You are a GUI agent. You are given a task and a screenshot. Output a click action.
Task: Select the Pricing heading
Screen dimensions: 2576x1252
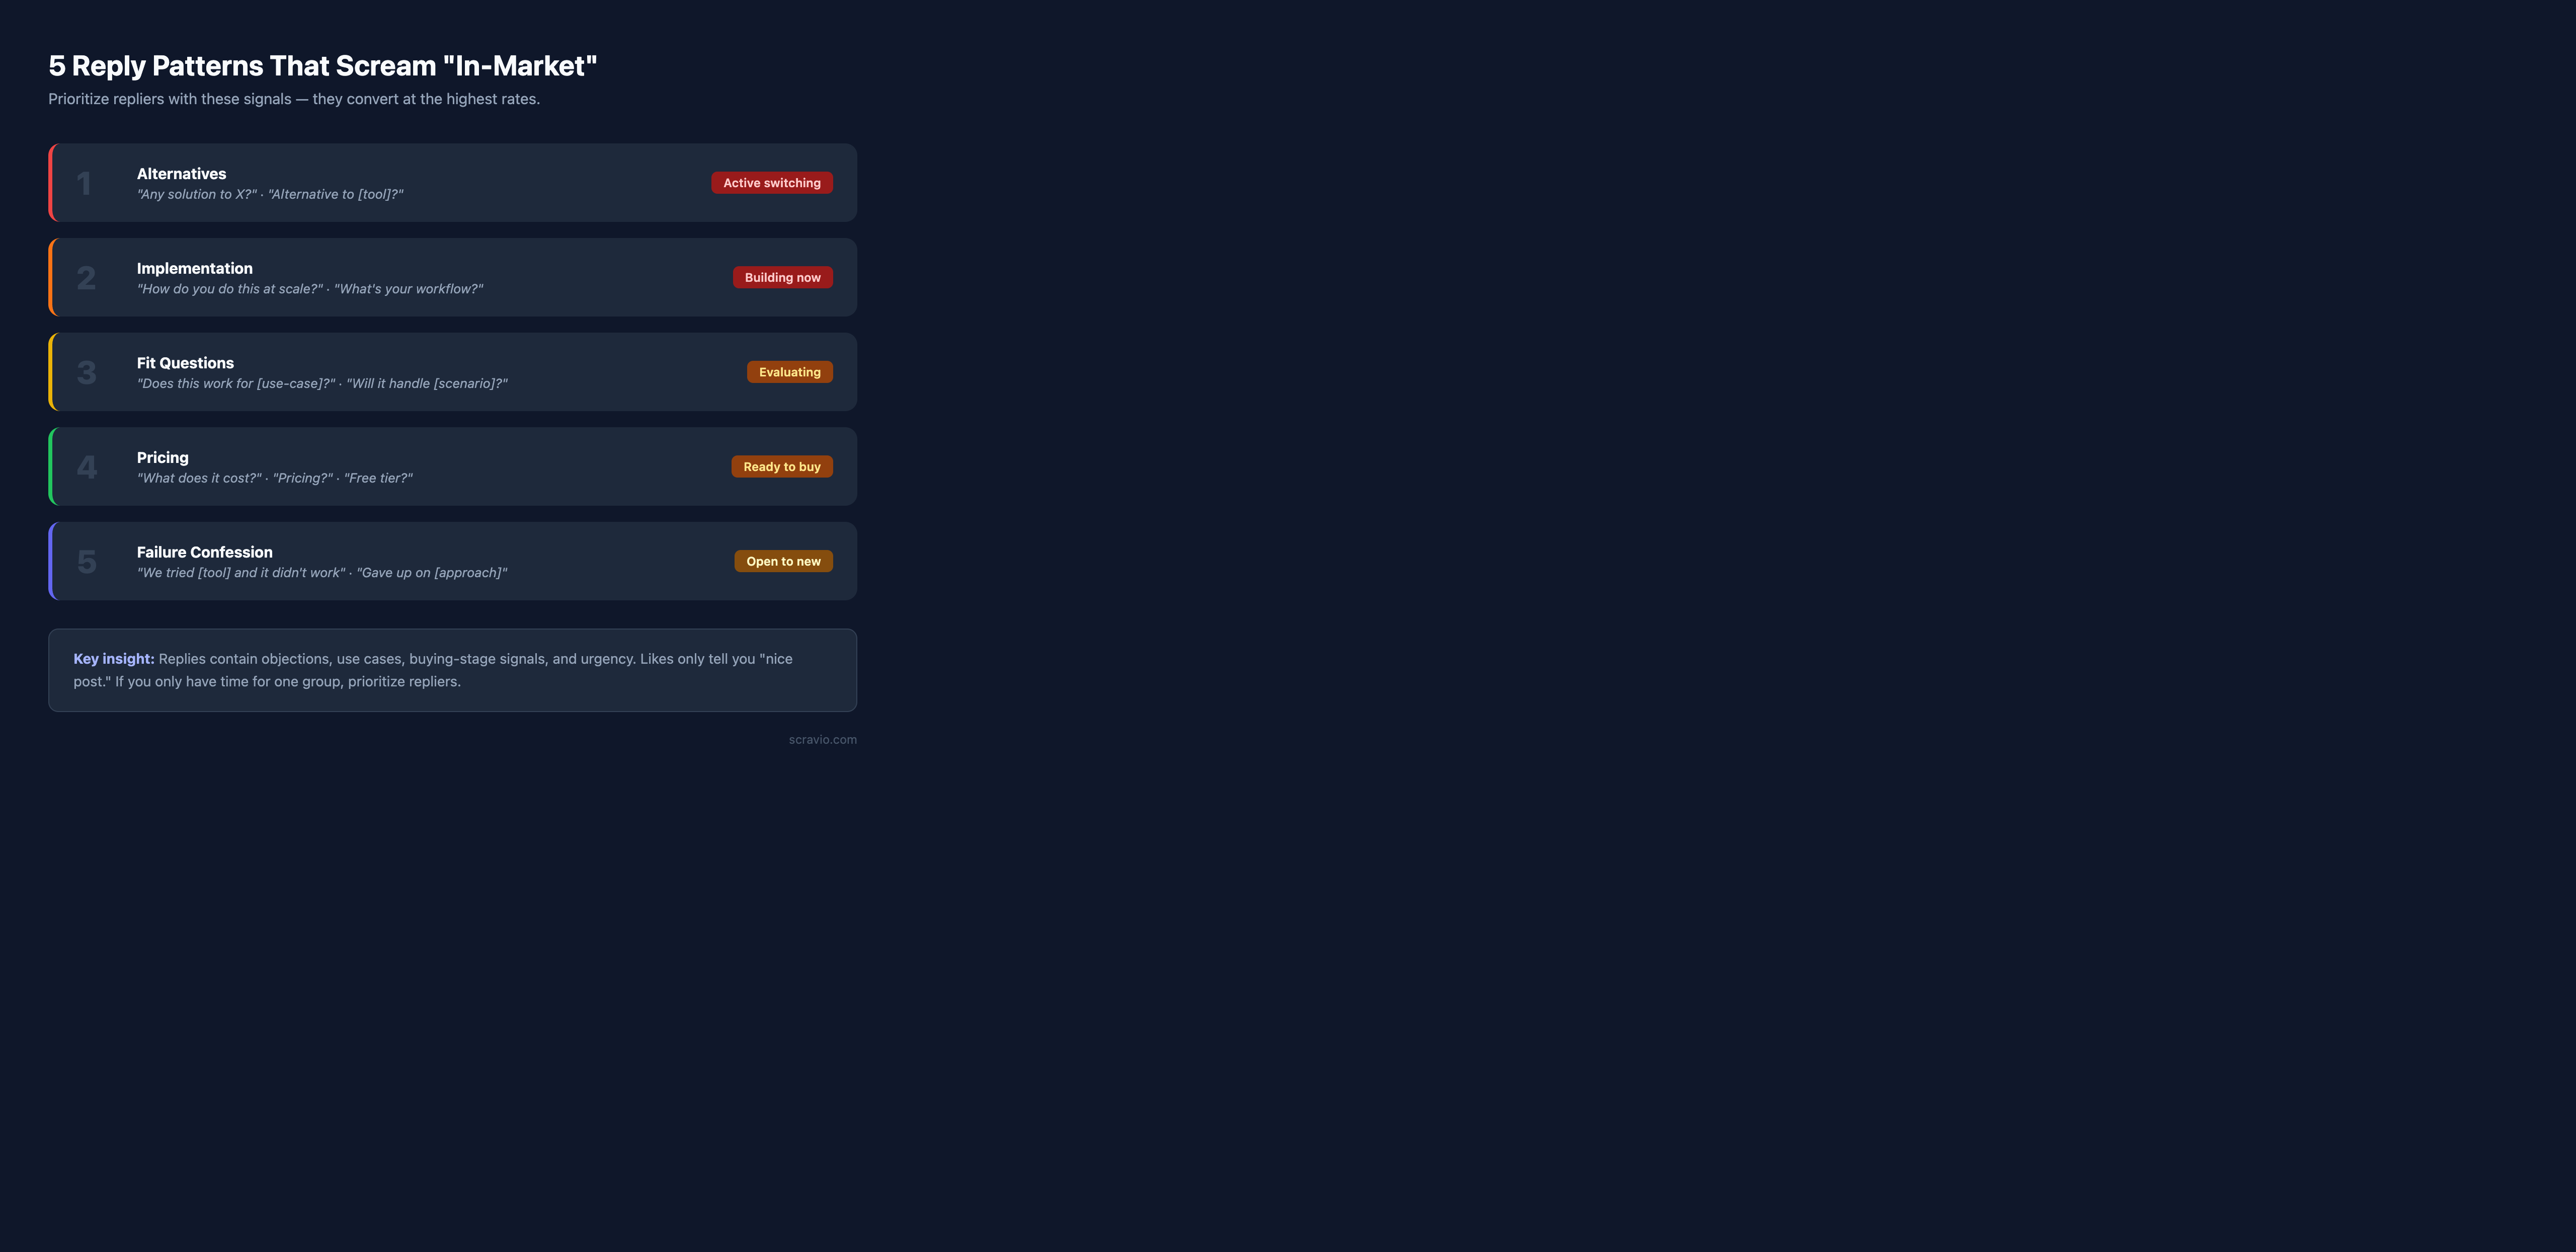click(x=162, y=457)
